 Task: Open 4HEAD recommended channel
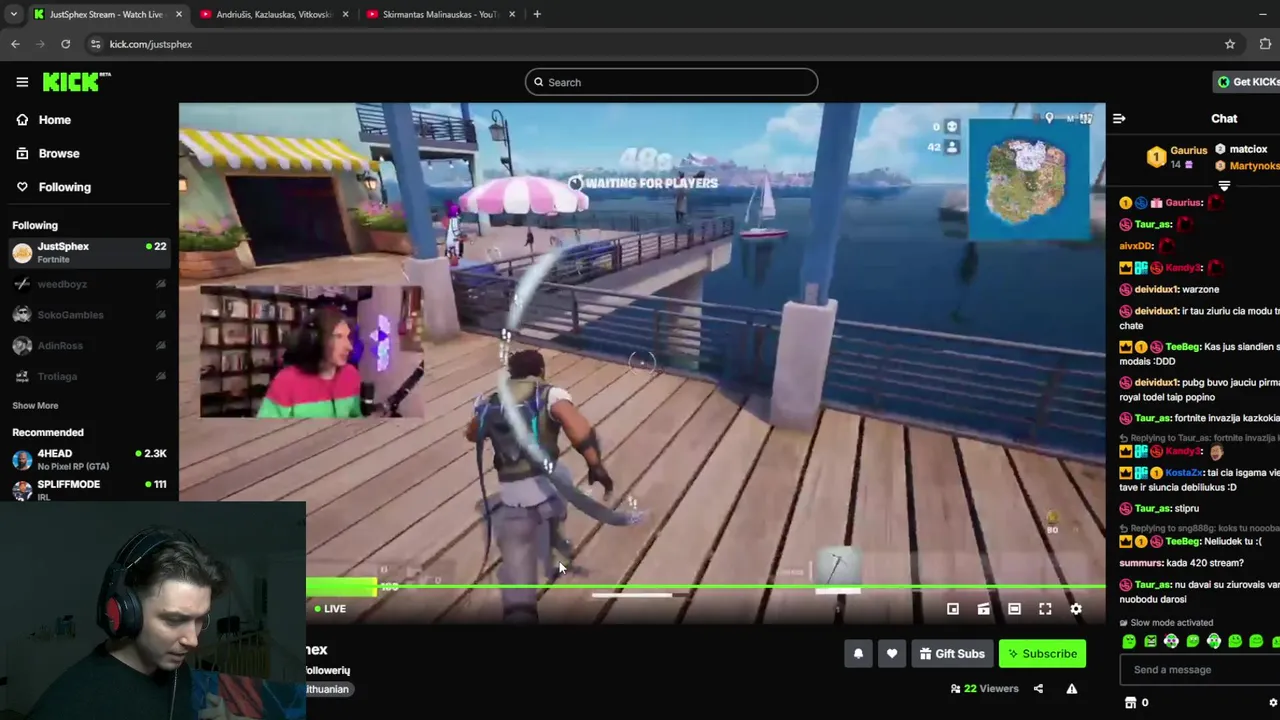pyautogui.click(x=89, y=460)
